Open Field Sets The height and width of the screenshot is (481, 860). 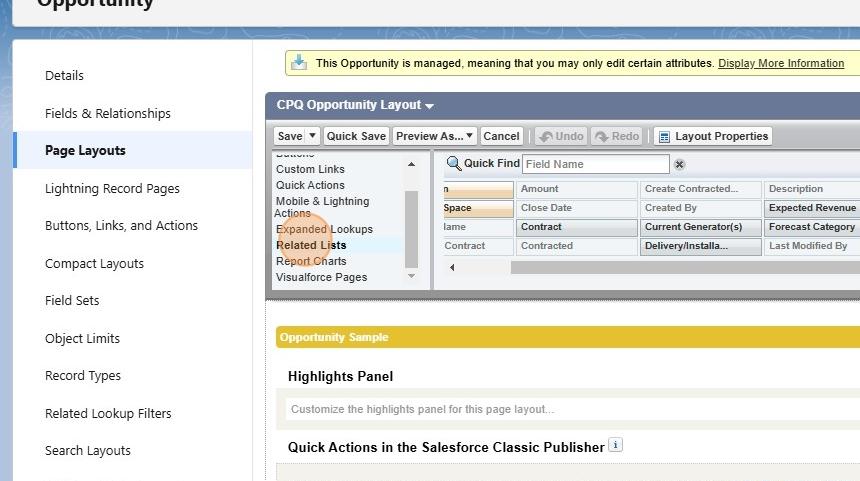tap(72, 301)
